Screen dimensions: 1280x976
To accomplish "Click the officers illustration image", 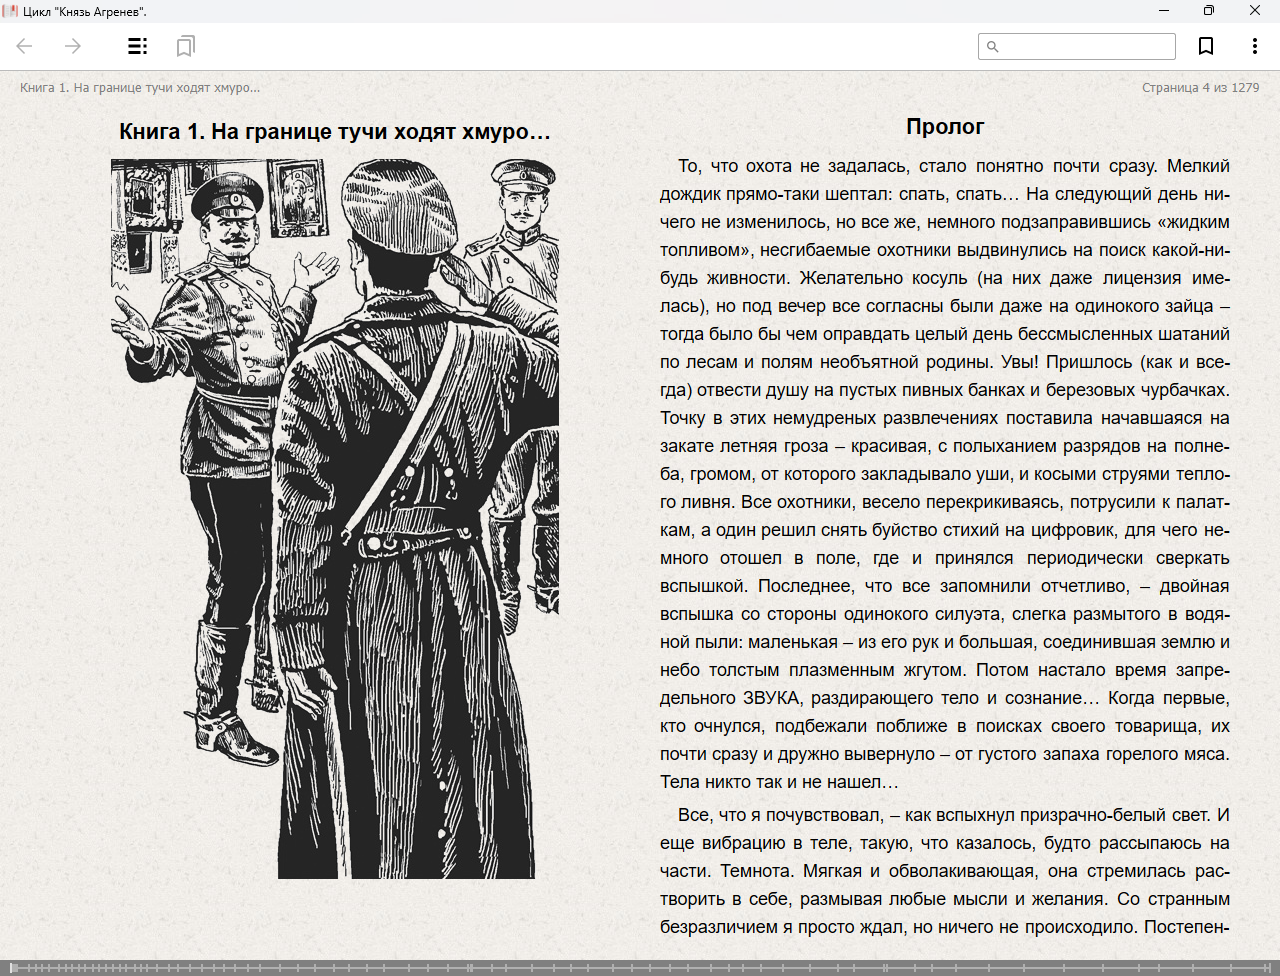I will [334, 518].
